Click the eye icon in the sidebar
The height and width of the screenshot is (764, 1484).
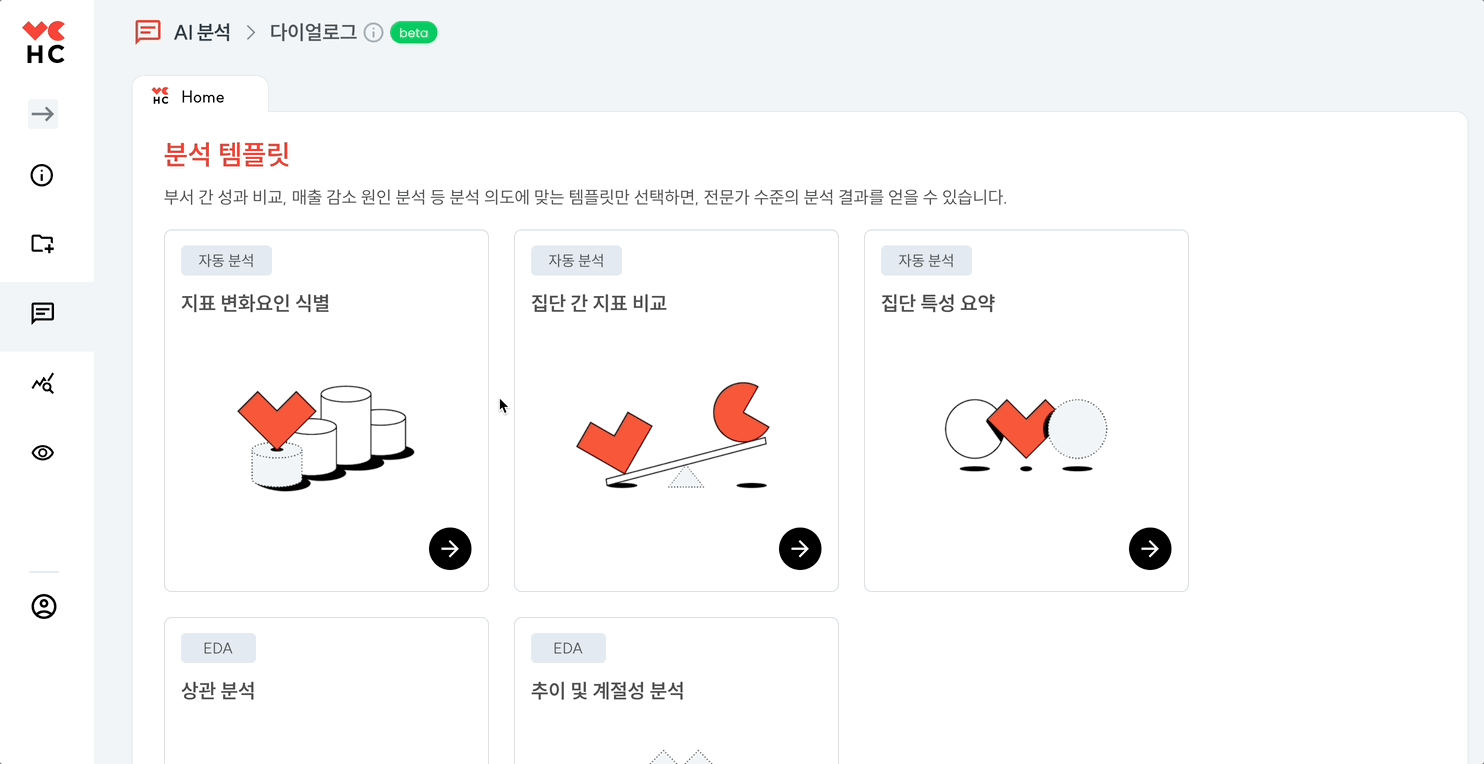[42, 453]
